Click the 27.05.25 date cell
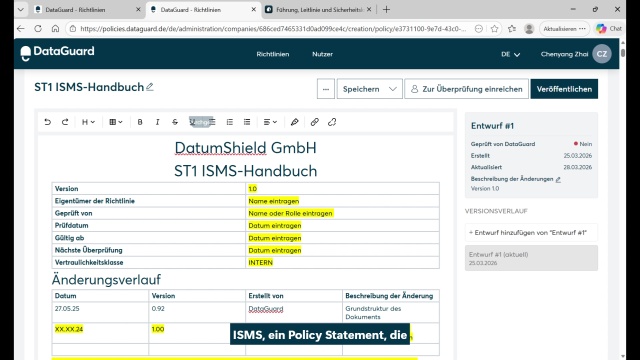 (100, 312)
